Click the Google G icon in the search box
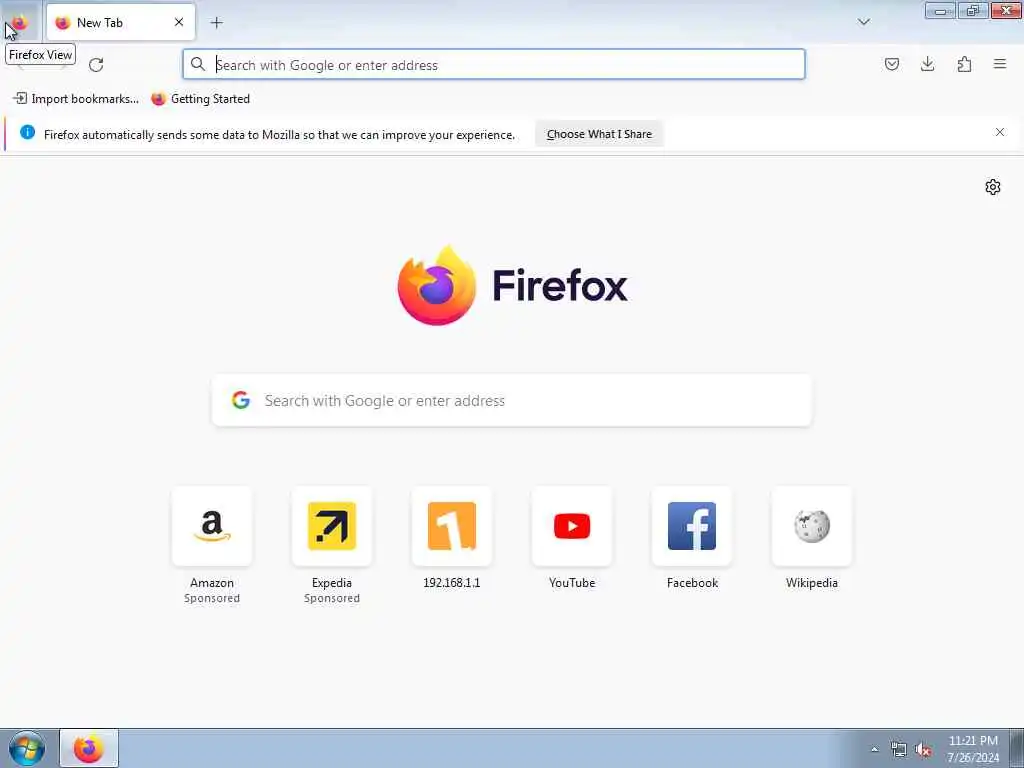1024x768 pixels. point(241,400)
